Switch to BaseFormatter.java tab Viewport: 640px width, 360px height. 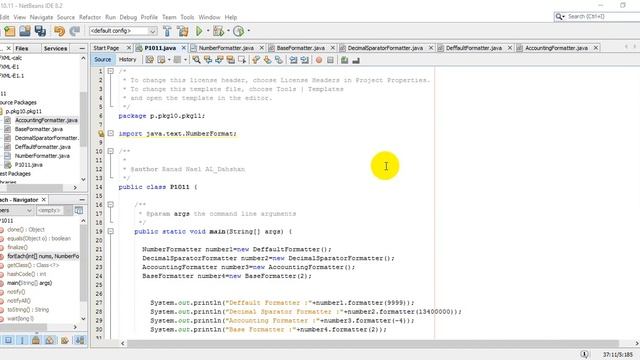click(x=300, y=48)
